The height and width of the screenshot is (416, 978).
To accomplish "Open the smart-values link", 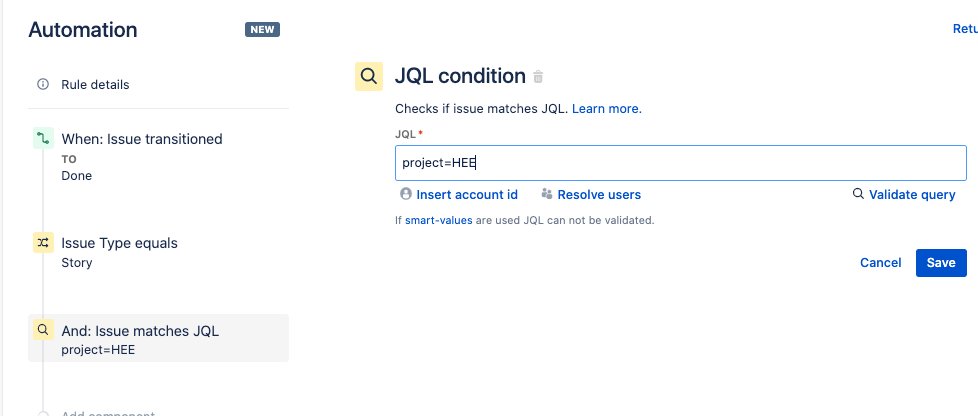I will [x=438, y=220].
